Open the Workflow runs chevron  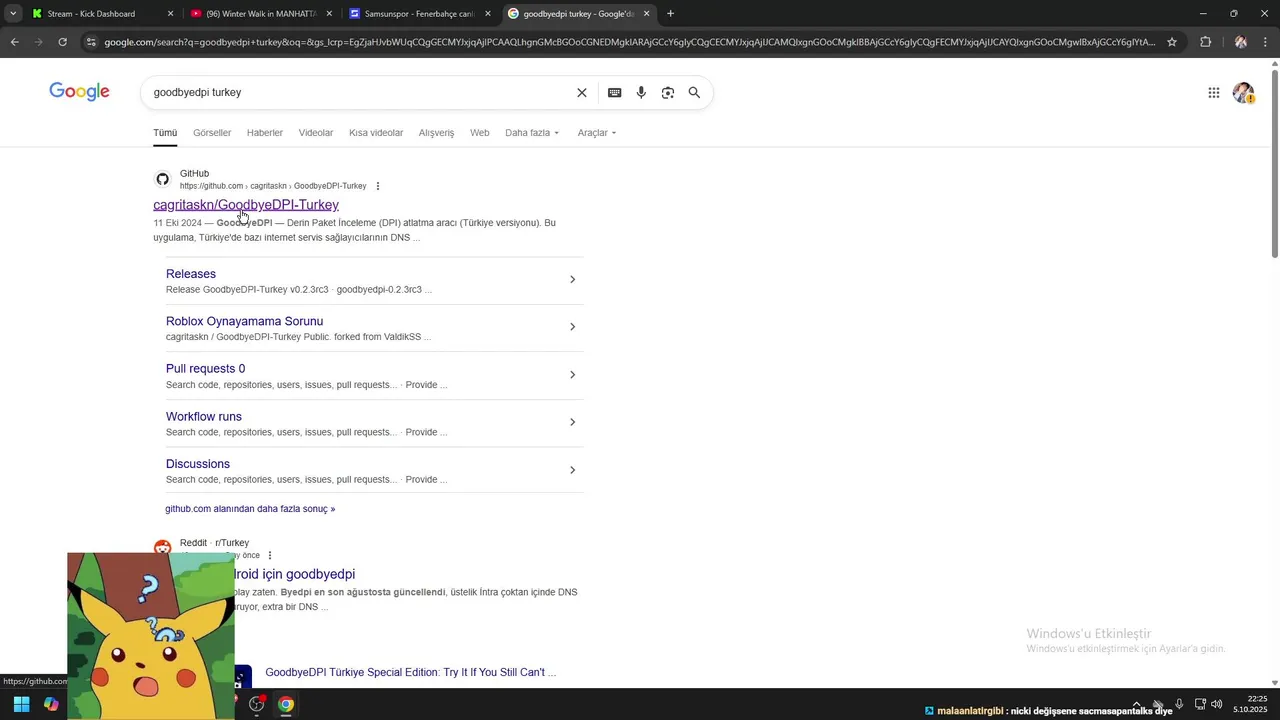[572, 422]
